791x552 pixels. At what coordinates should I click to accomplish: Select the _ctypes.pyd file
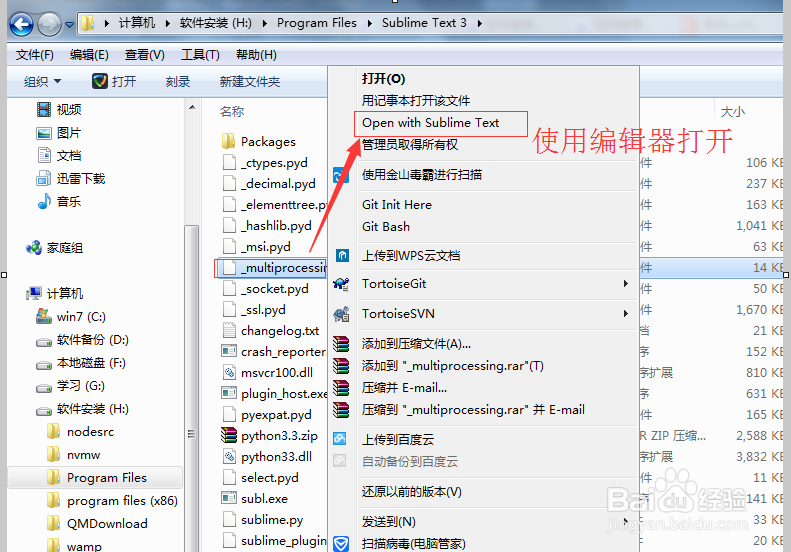(264, 162)
